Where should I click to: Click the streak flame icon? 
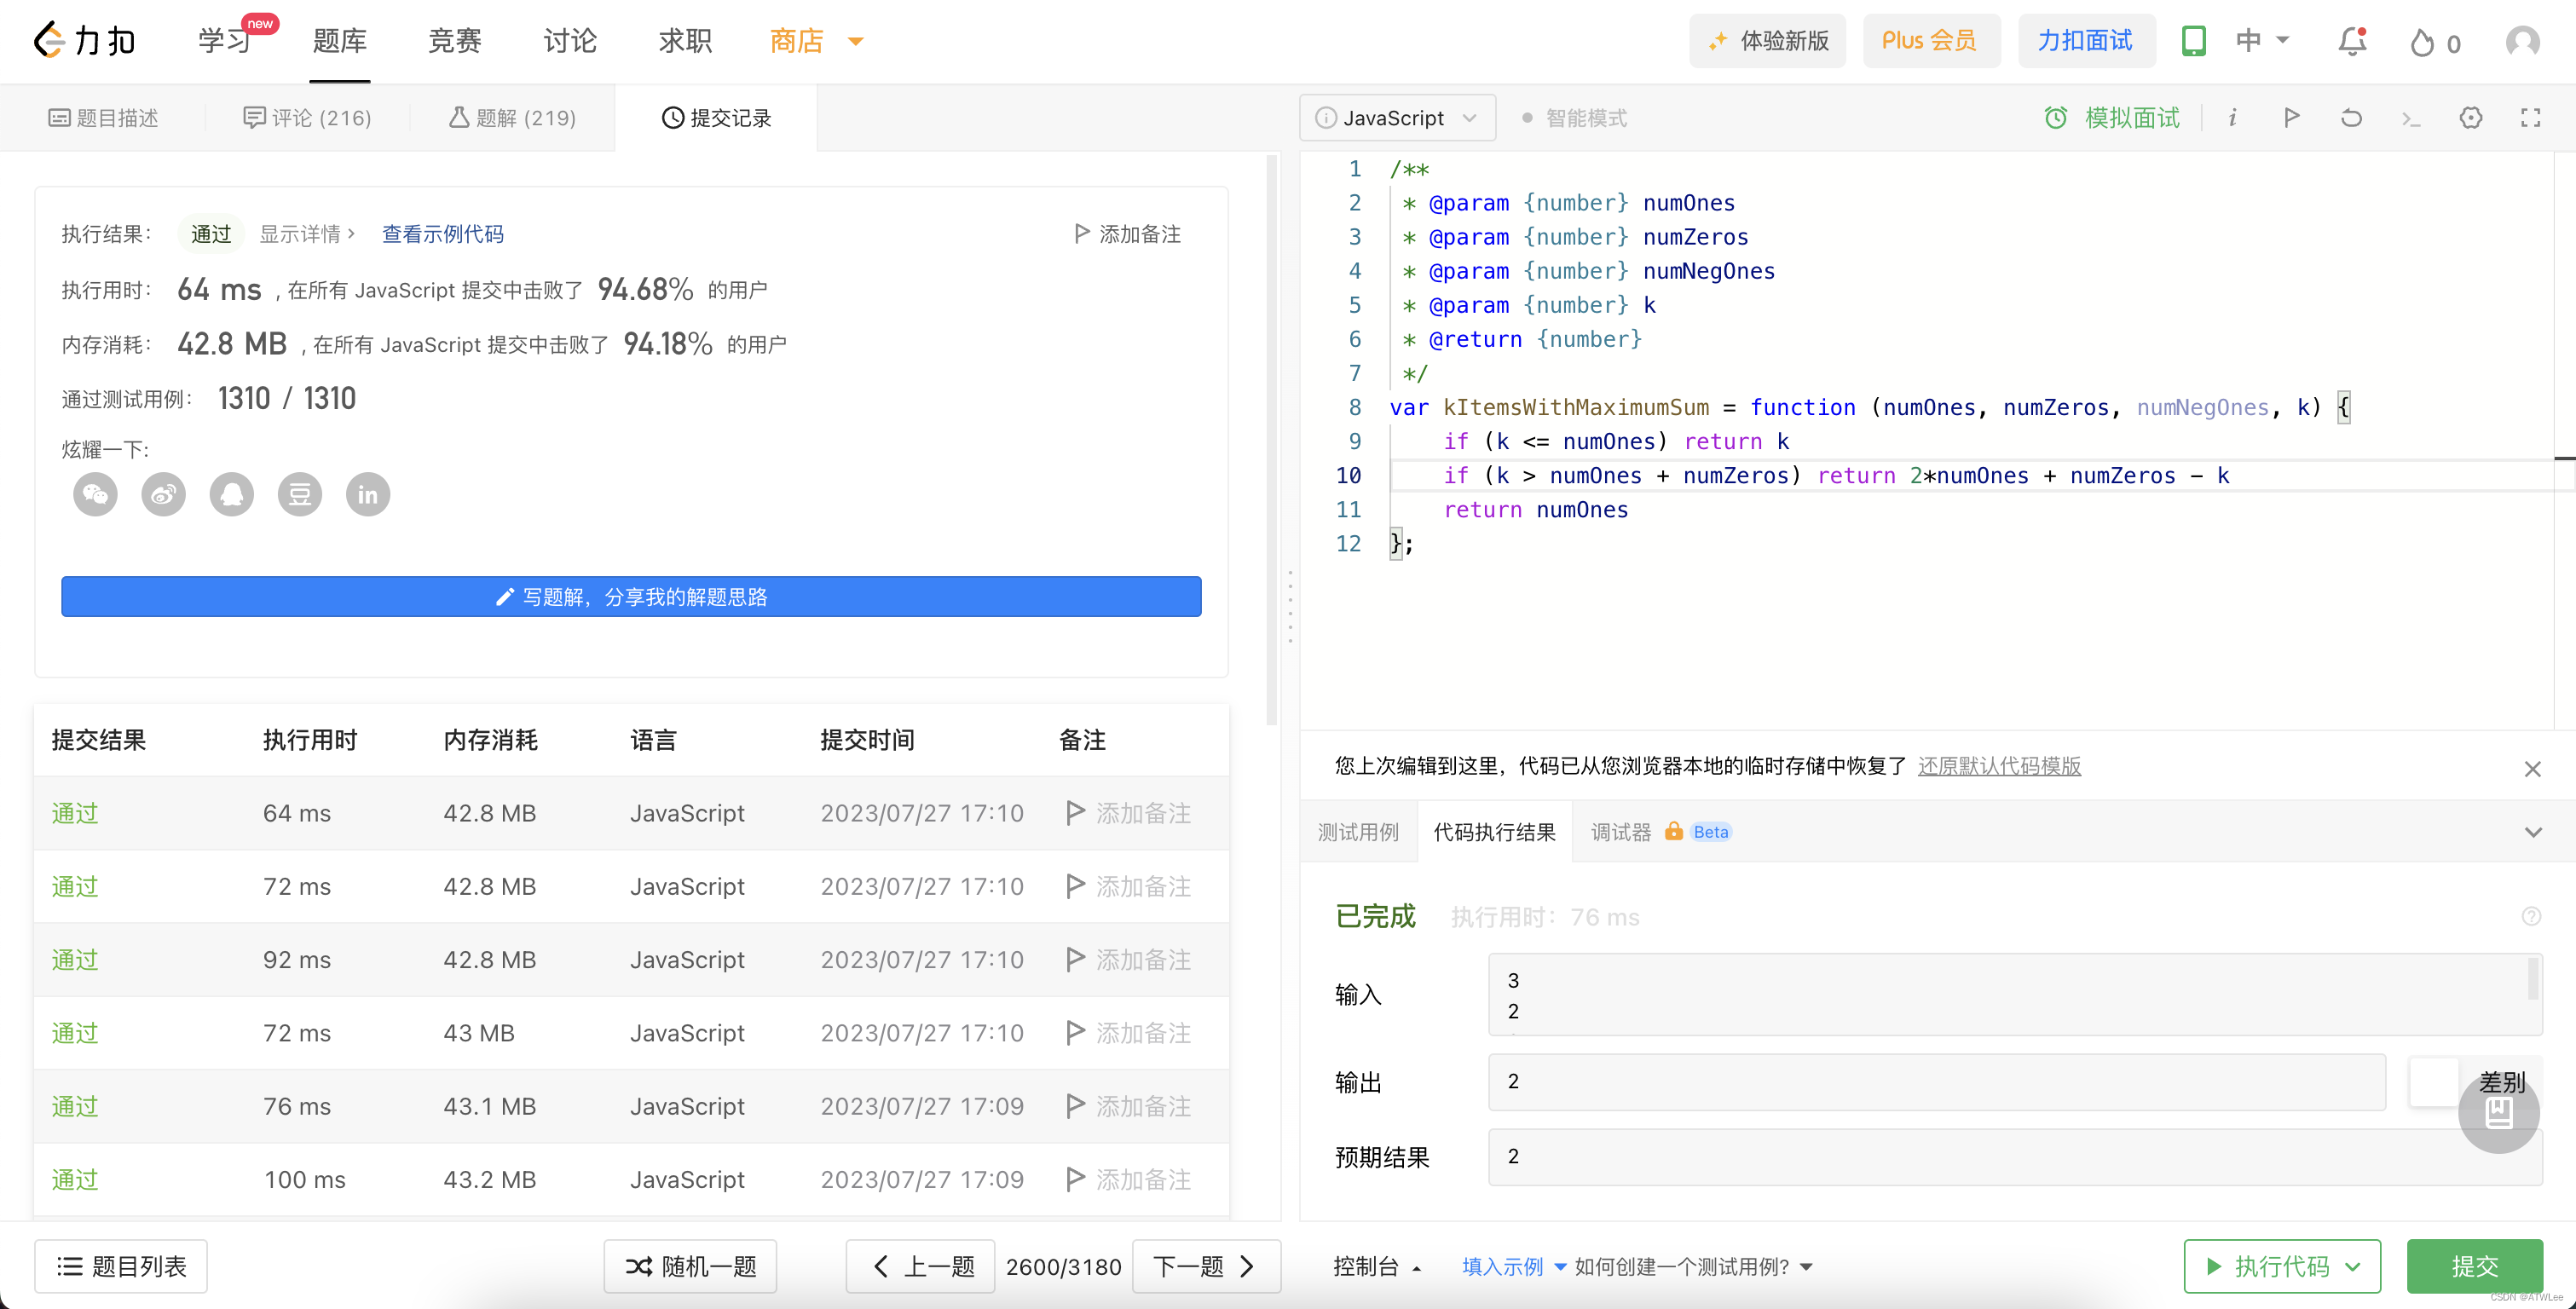coord(2422,42)
